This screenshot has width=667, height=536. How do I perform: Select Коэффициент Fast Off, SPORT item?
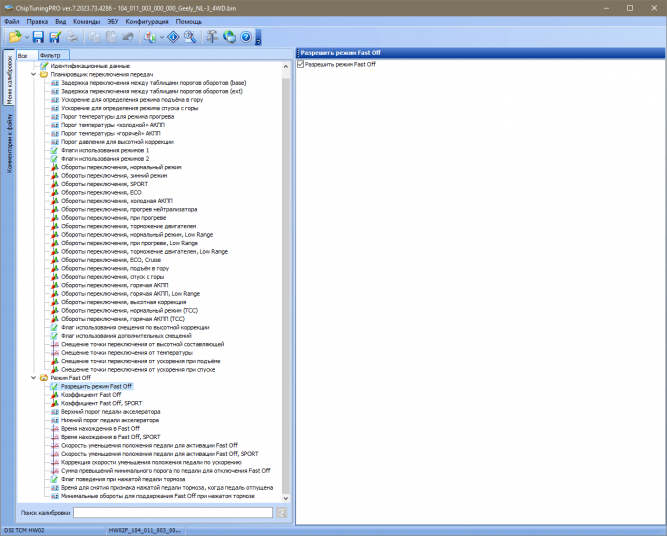102,403
